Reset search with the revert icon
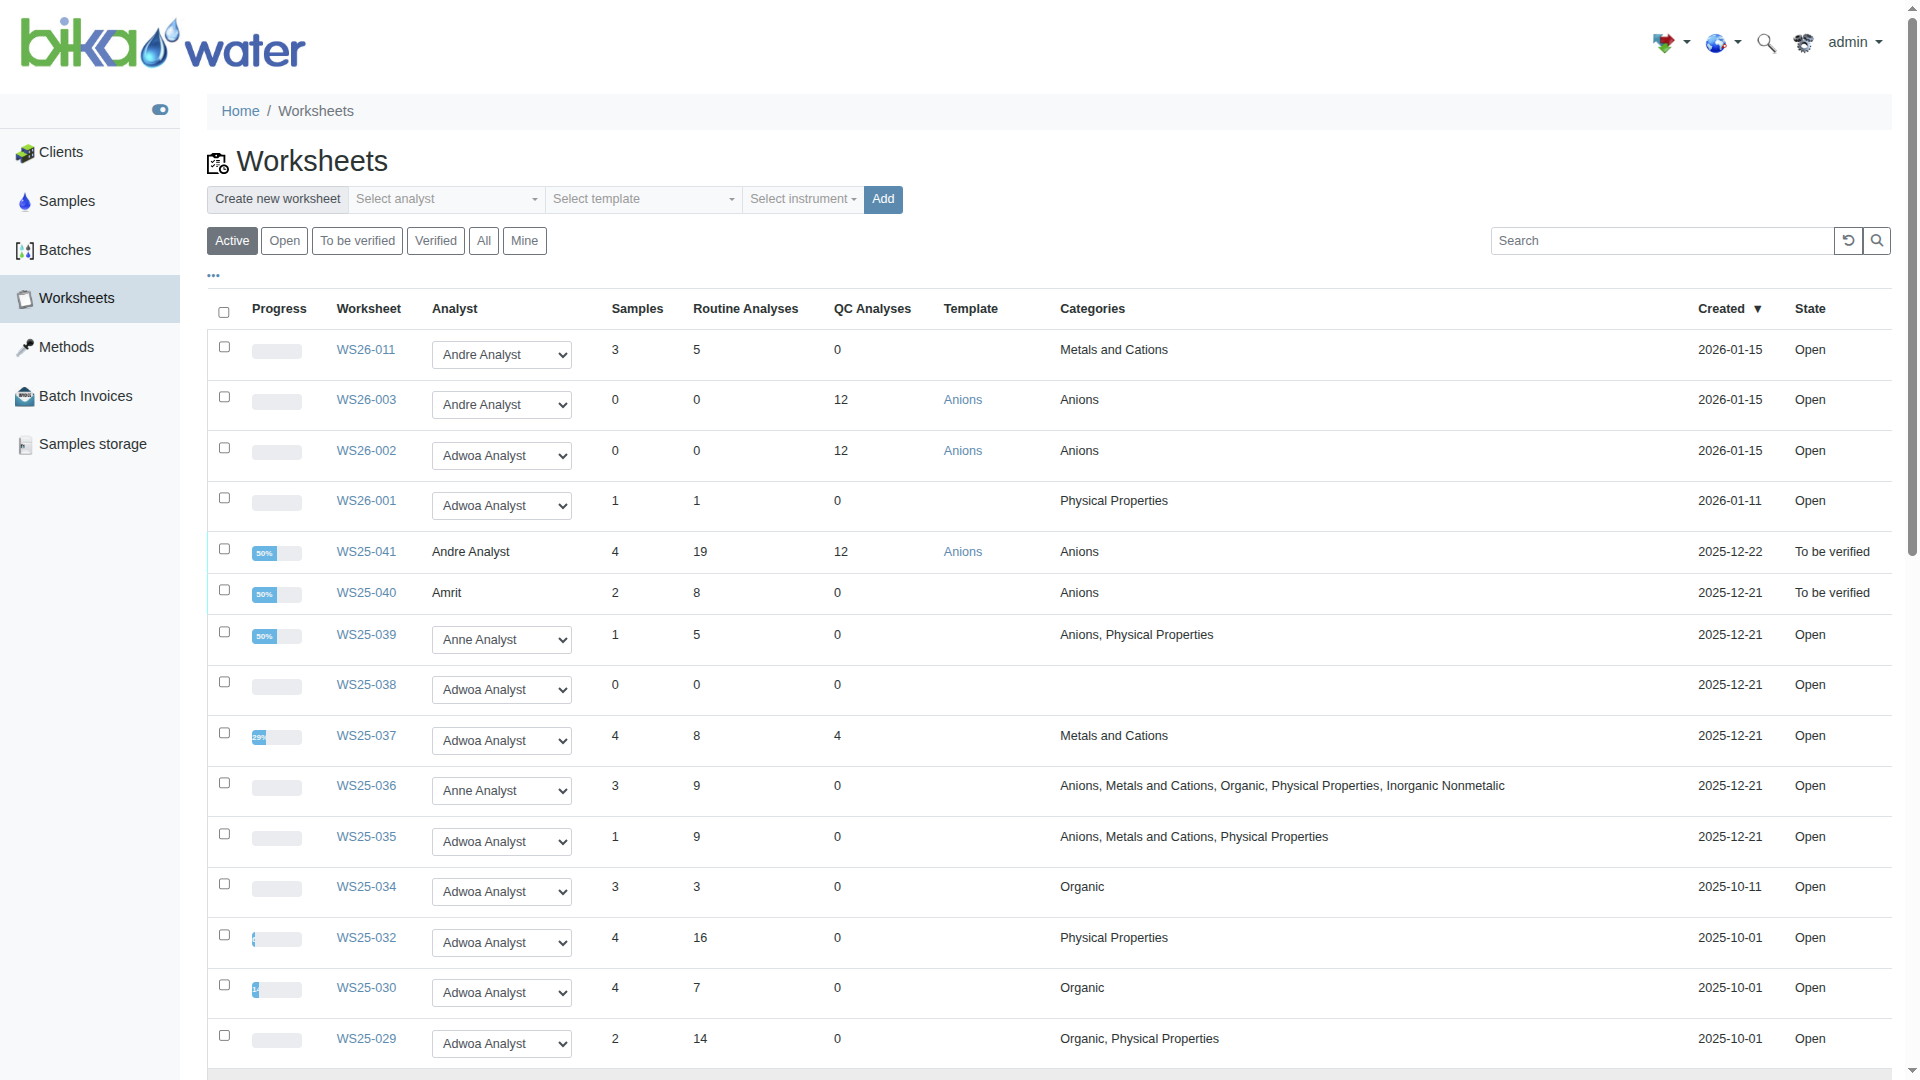 pos(1848,241)
